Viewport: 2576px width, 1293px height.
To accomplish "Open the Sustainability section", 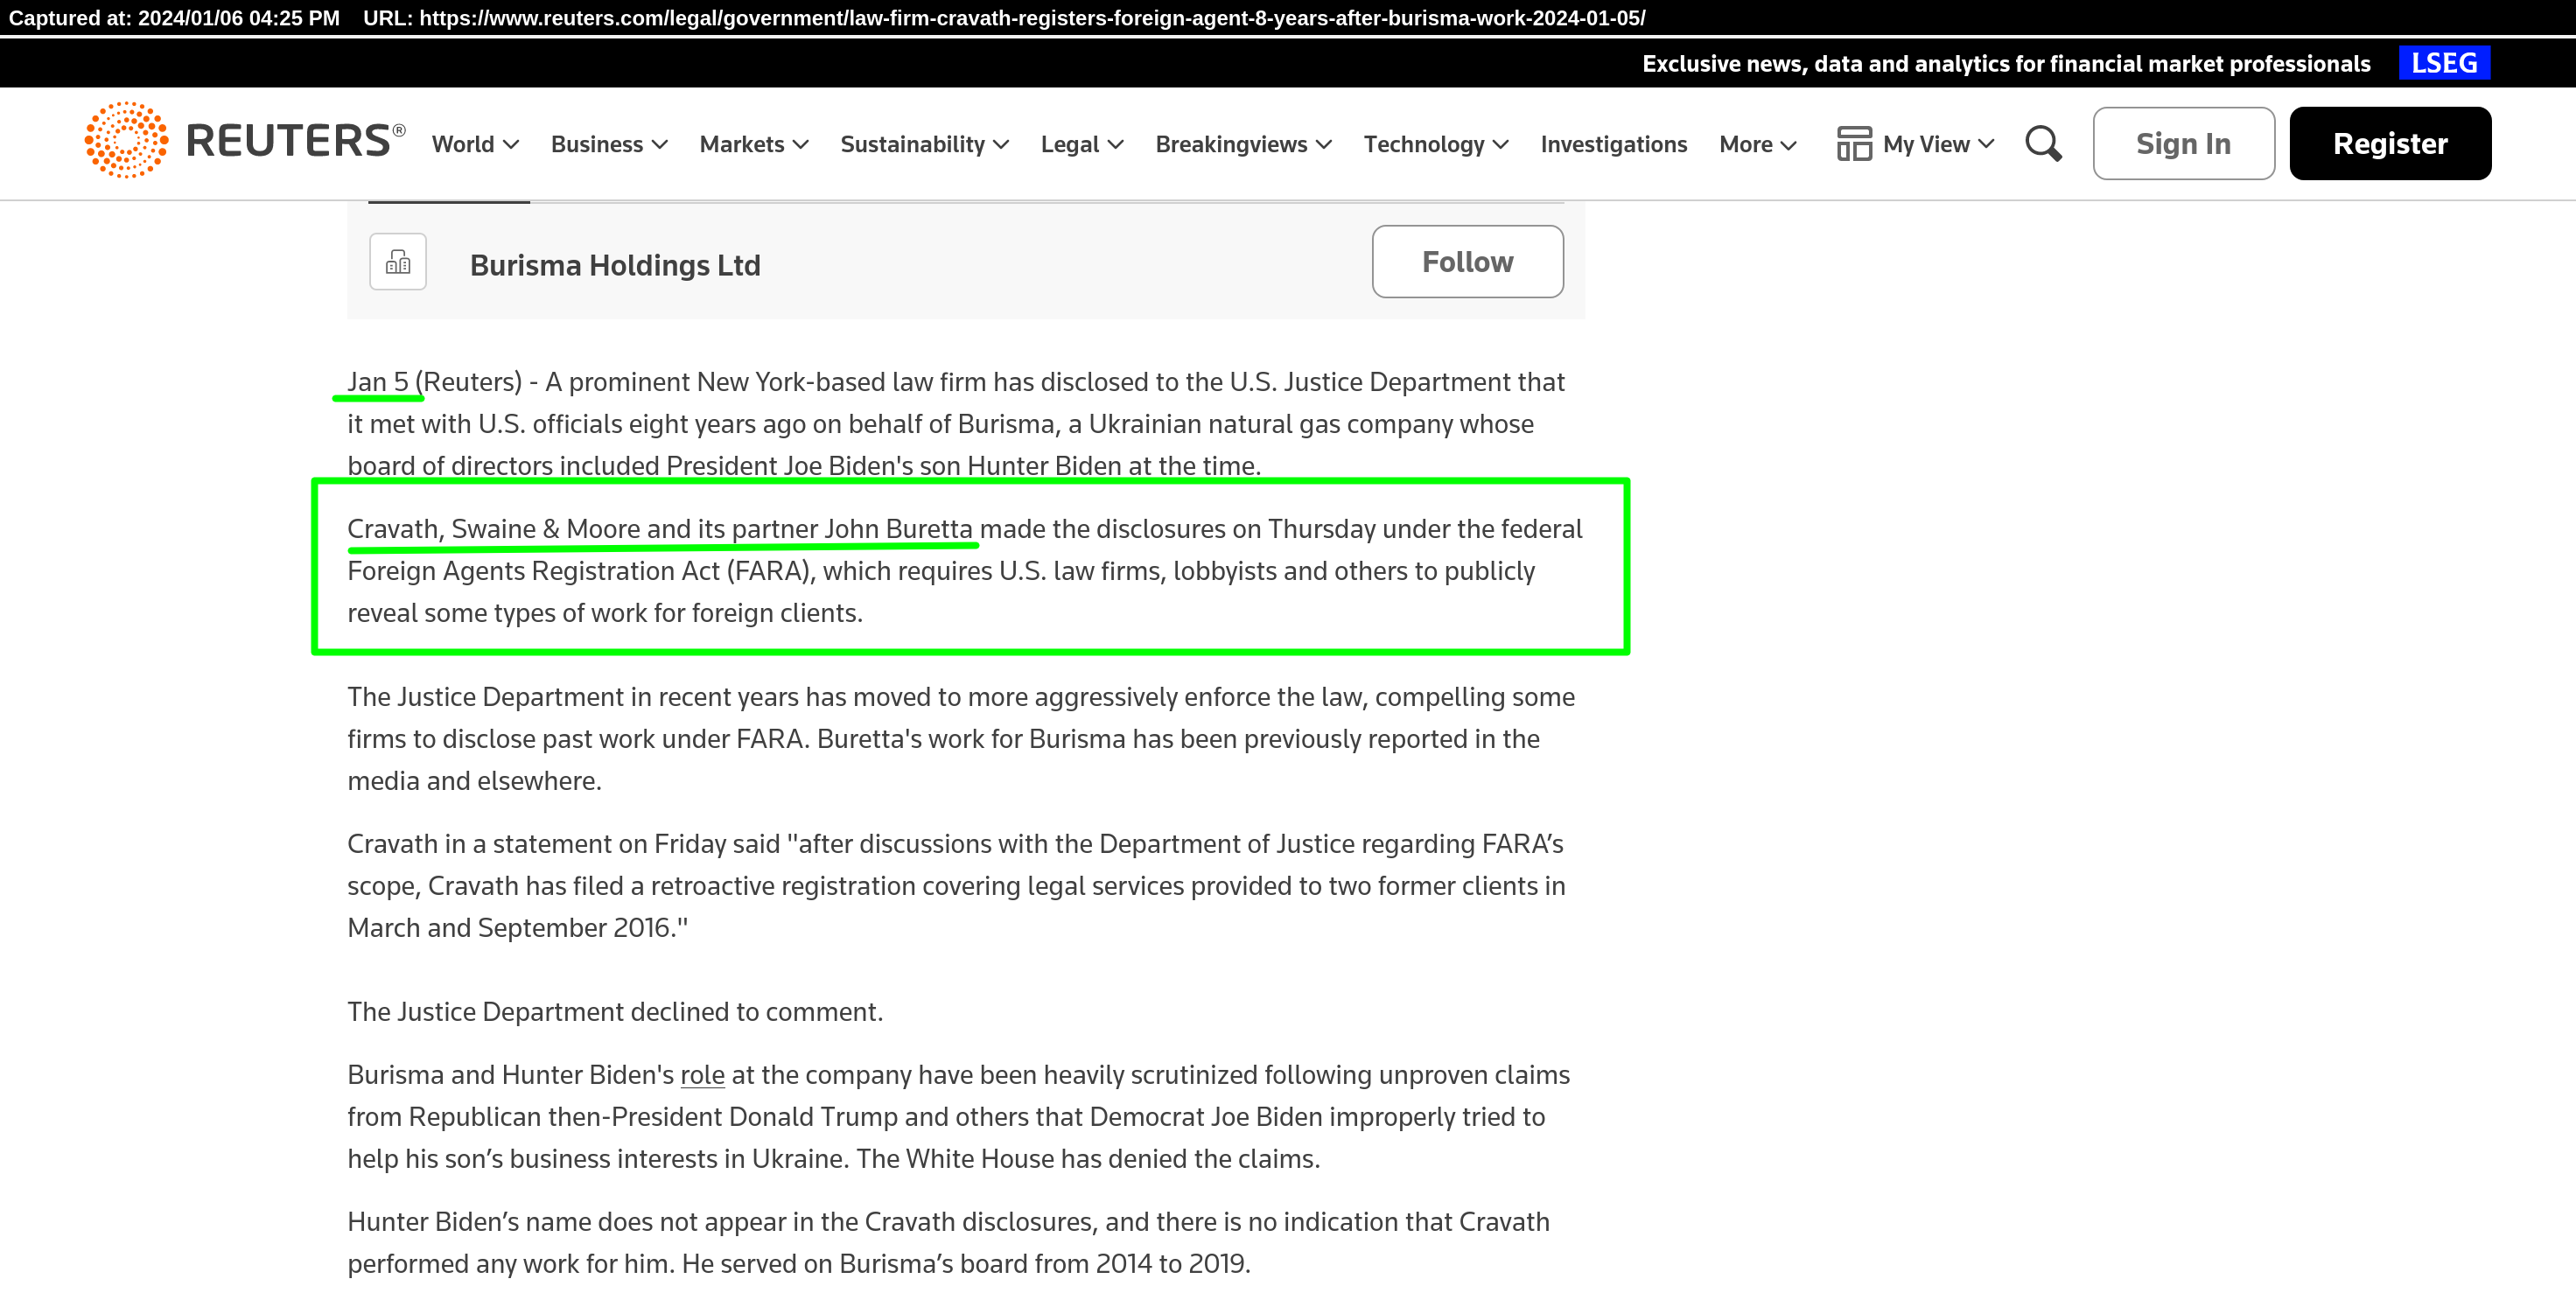I will [913, 144].
